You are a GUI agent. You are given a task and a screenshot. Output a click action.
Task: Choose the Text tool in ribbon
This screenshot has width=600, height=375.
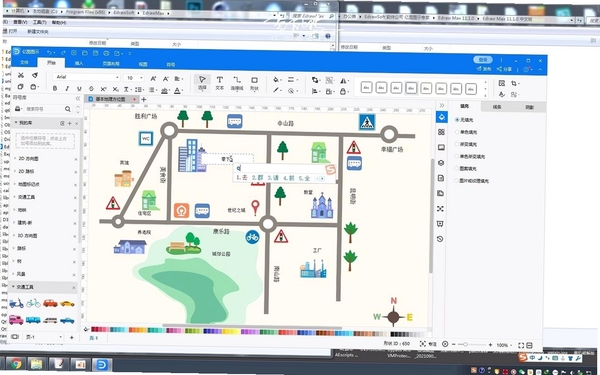pyautogui.click(x=220, y=83)
